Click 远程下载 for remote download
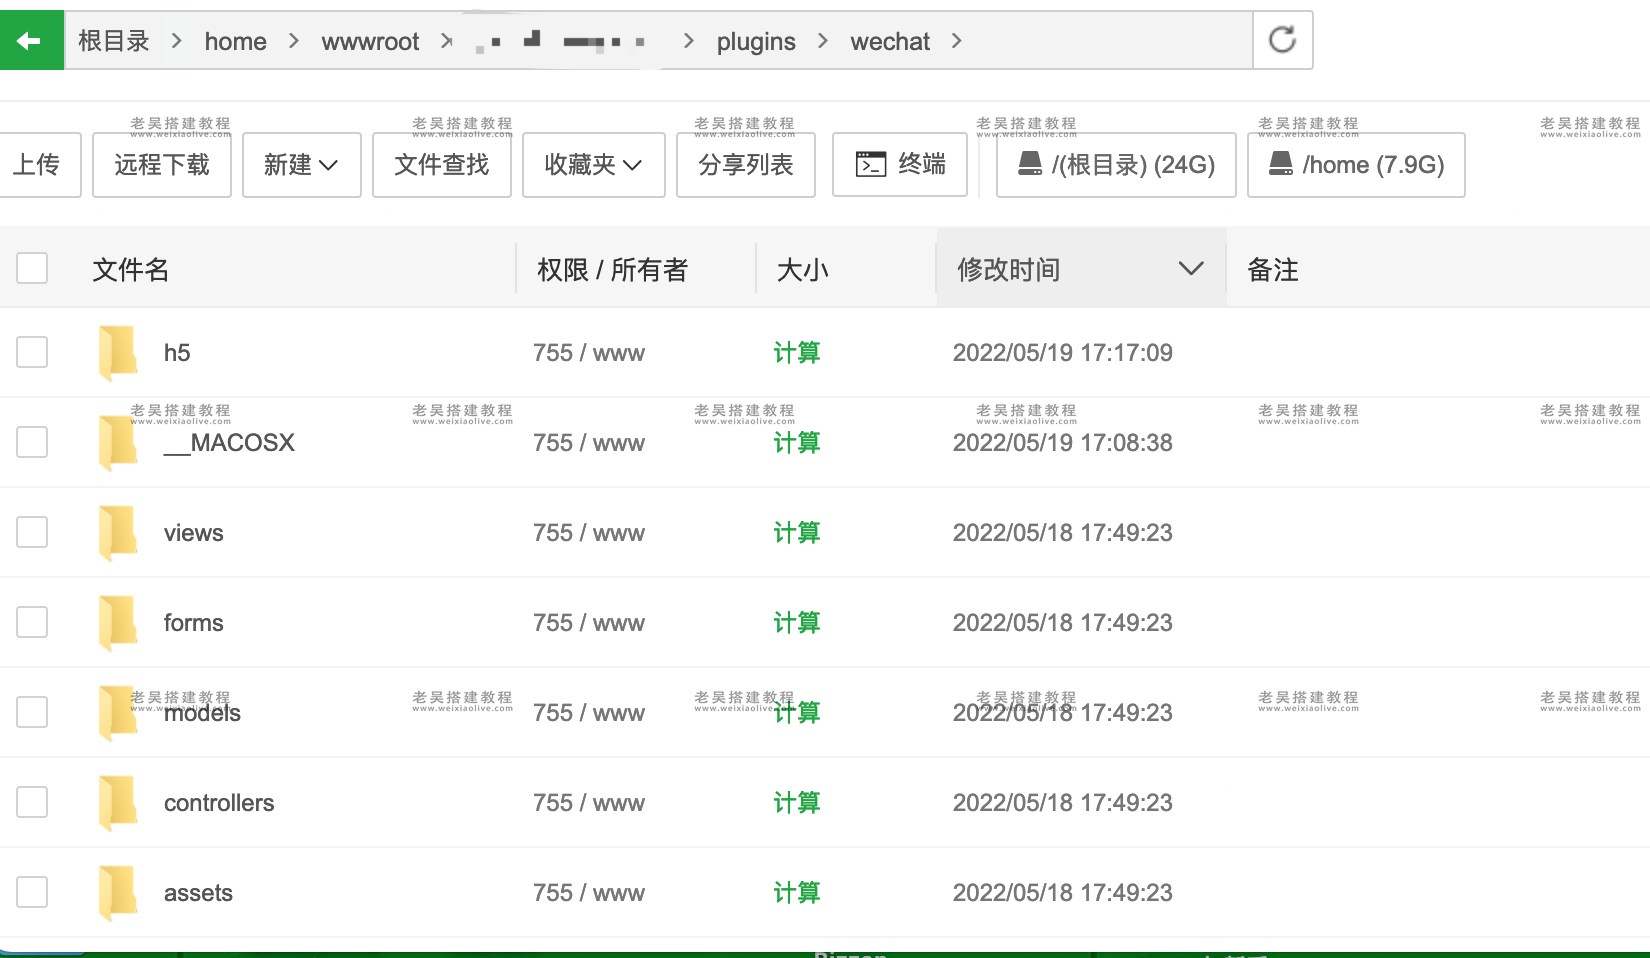 [161, 164]
